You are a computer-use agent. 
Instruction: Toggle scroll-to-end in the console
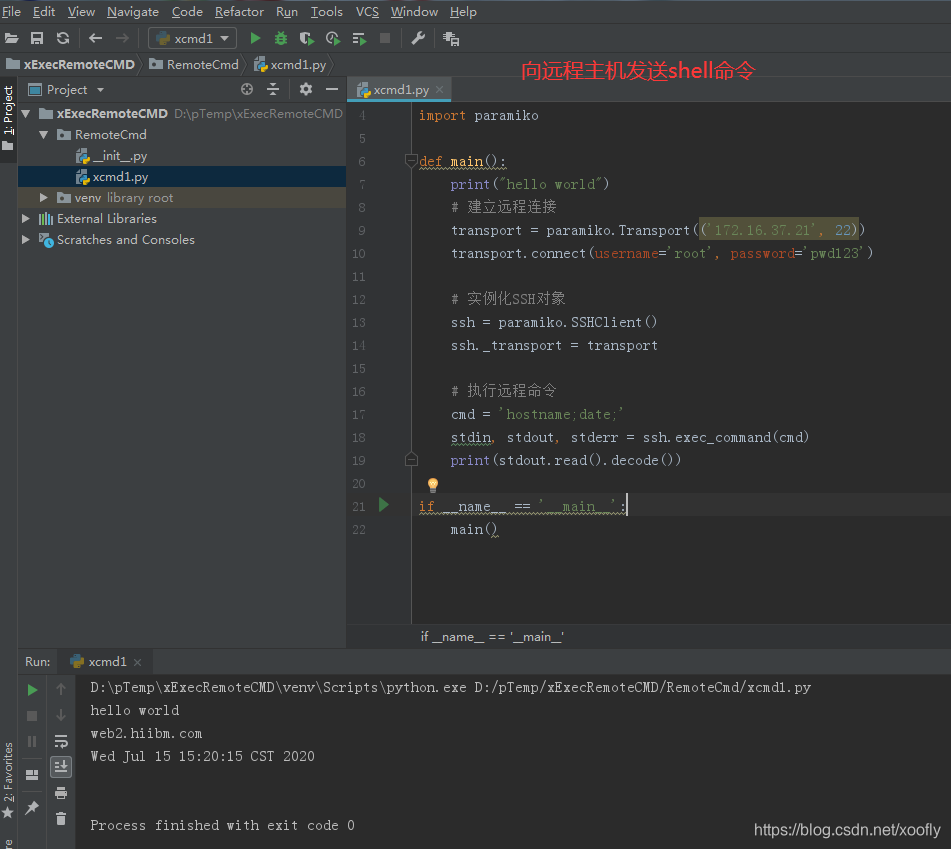point(60,767)
